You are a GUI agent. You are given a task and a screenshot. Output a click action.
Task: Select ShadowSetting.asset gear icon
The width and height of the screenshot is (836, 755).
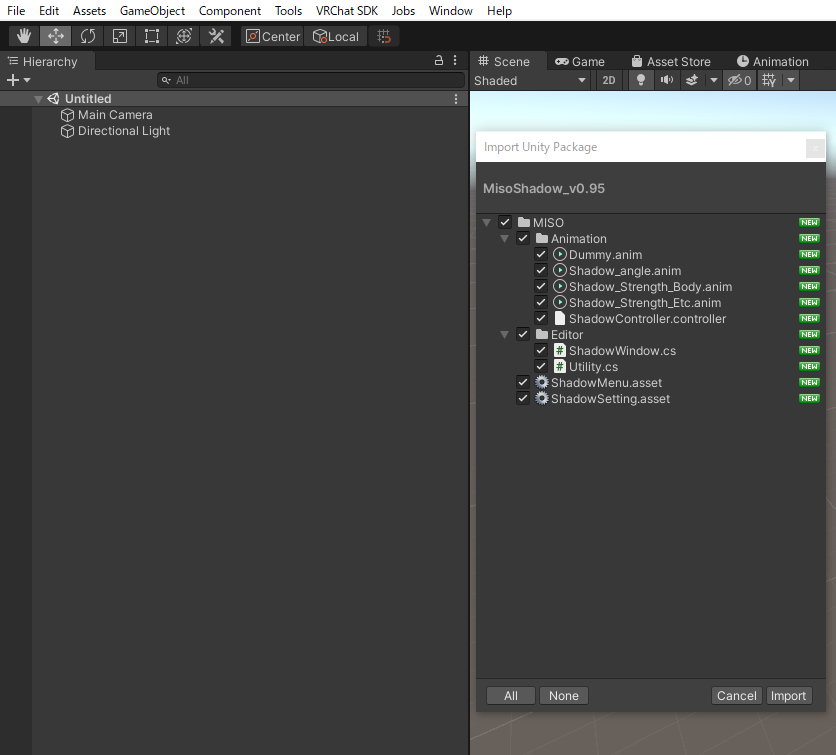542,398
